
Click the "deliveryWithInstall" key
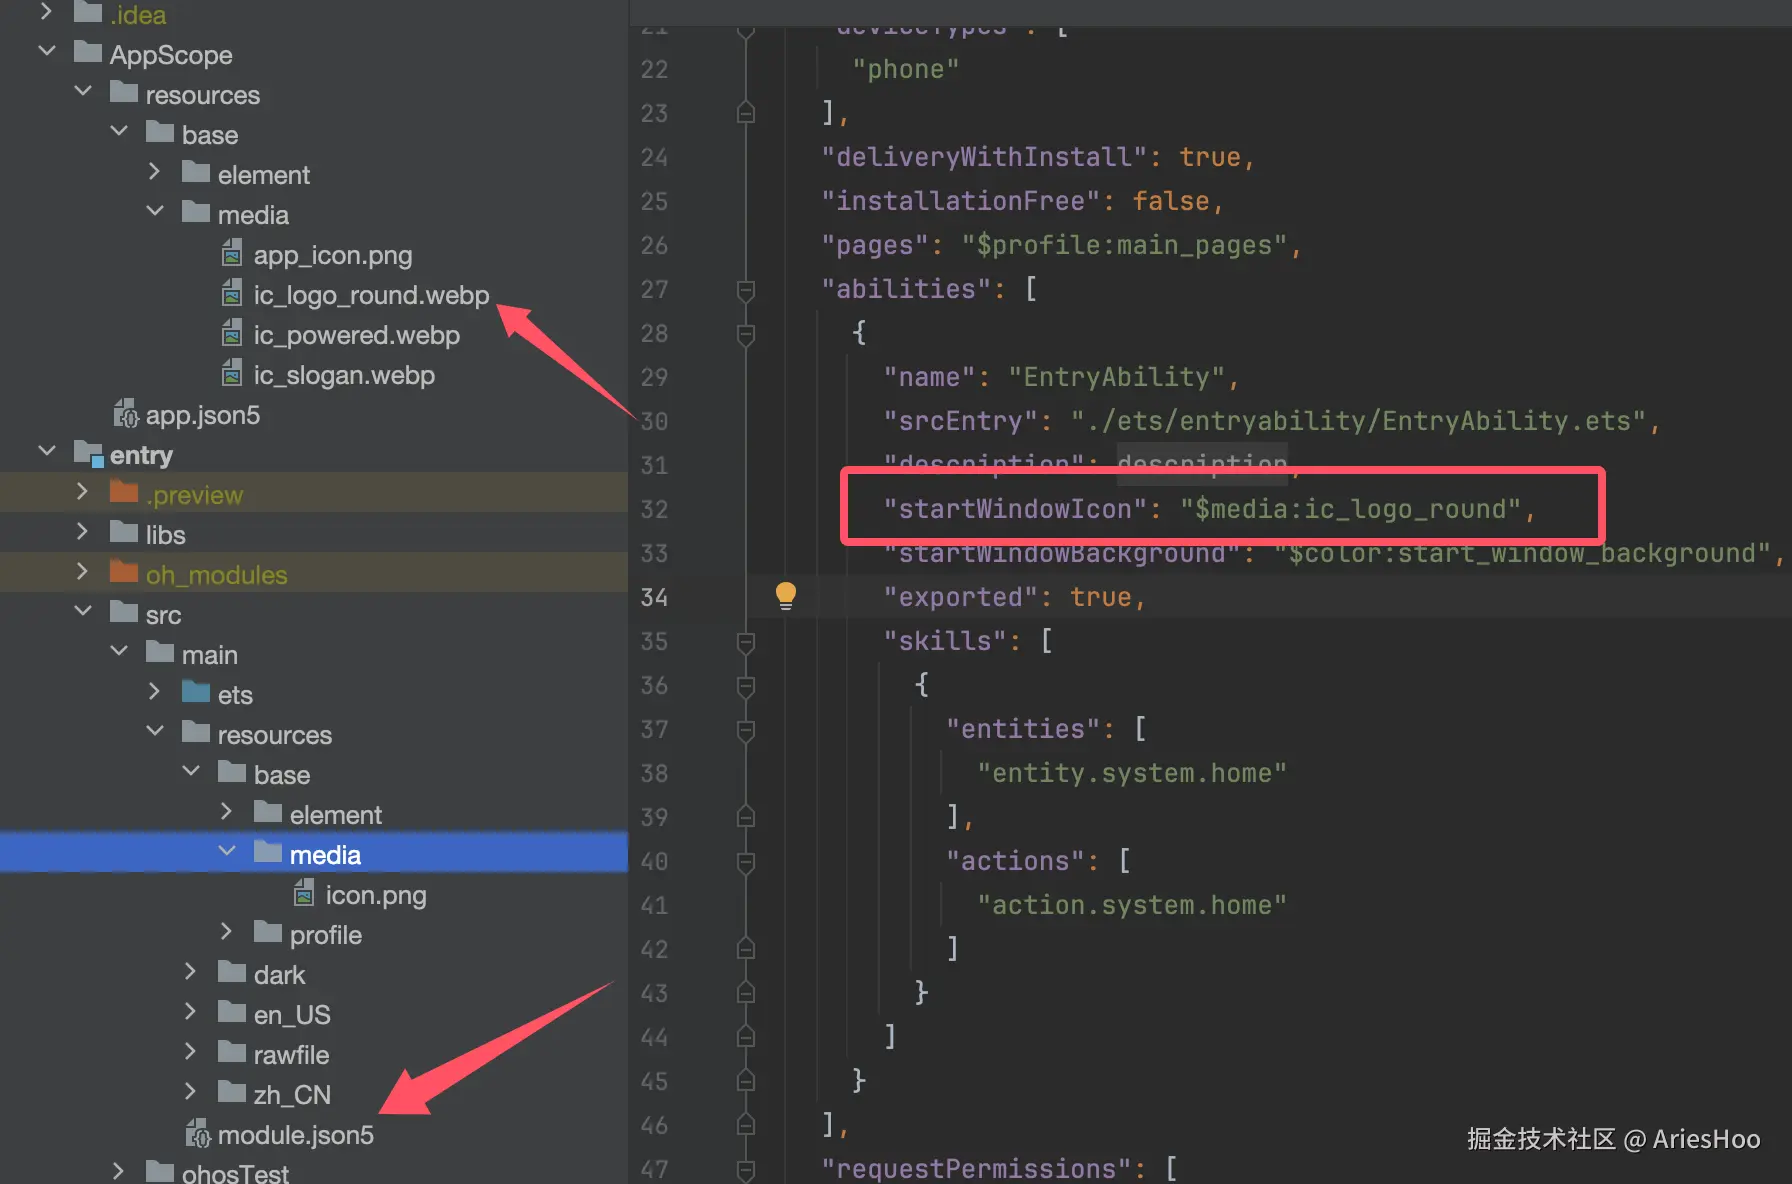pos(984,157)
